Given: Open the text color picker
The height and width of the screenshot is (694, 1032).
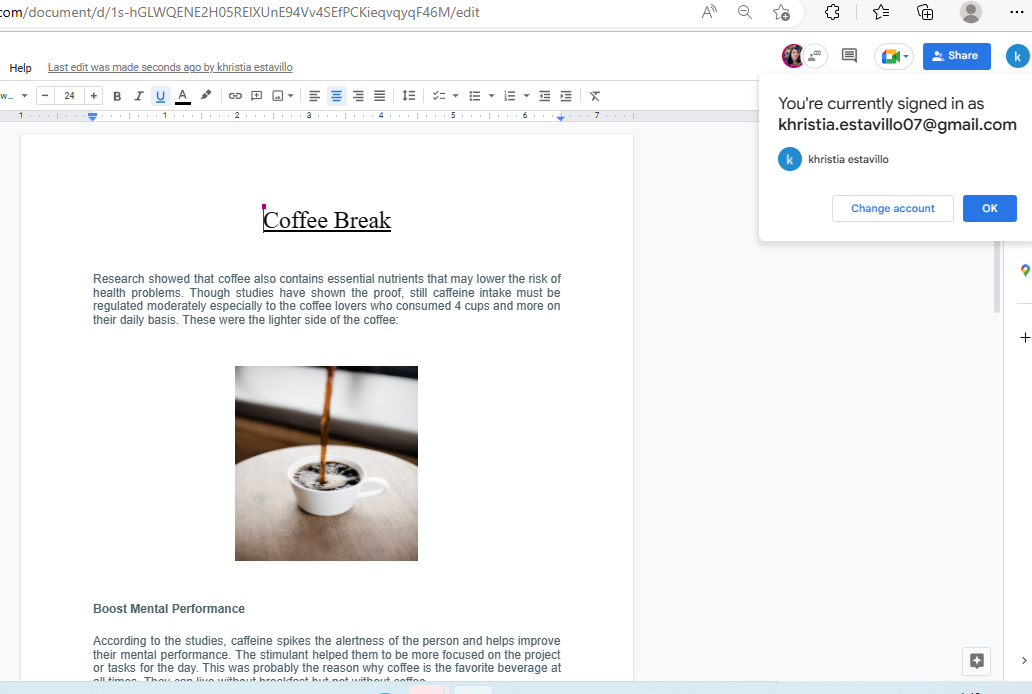Looking at the screenshot, I should 183,96.
